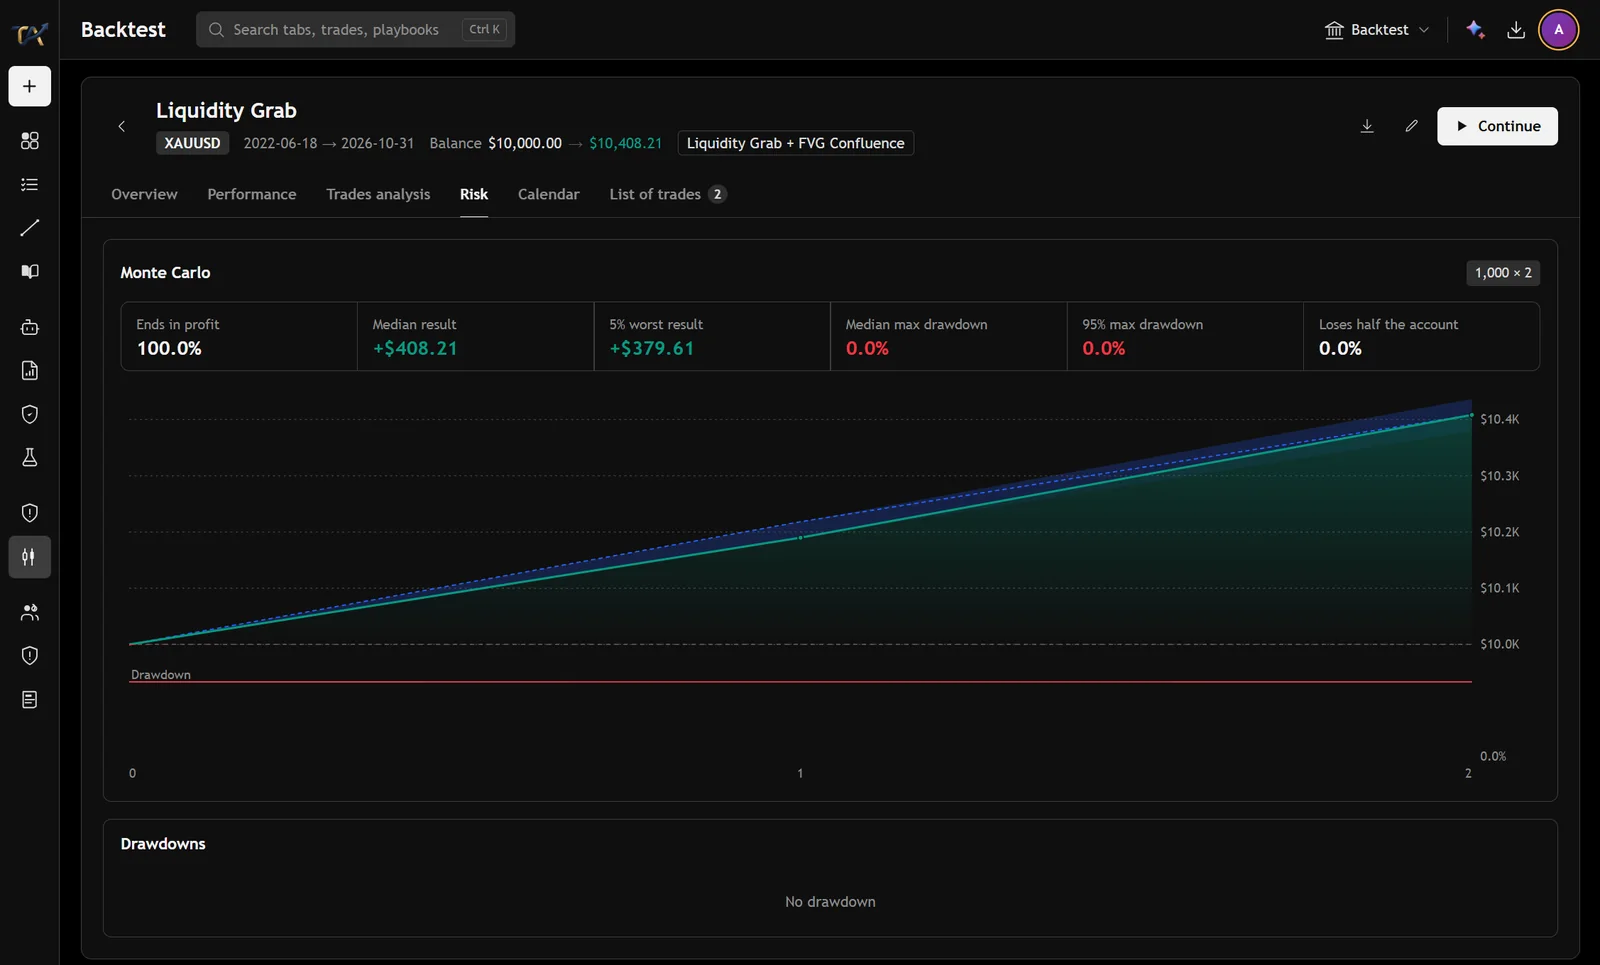Select the diagonal line icon in sidebar
The width and height of the screenshot is (1600, 965).
30,228
